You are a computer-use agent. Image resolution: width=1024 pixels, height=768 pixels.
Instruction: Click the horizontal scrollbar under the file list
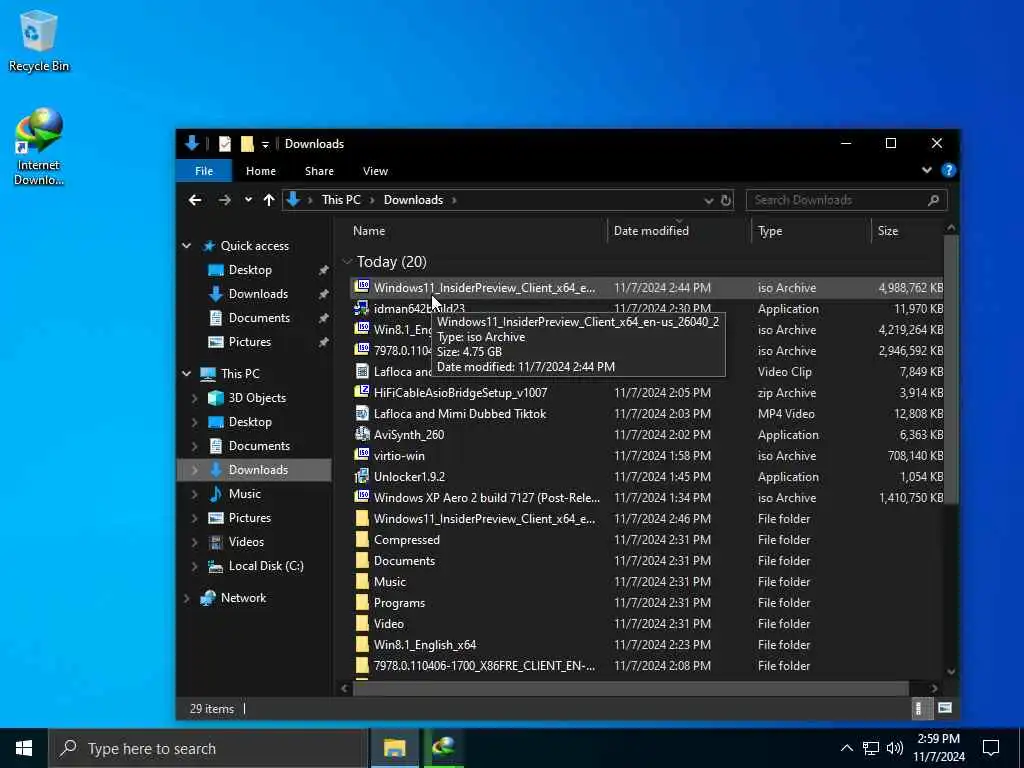(630, 688)
